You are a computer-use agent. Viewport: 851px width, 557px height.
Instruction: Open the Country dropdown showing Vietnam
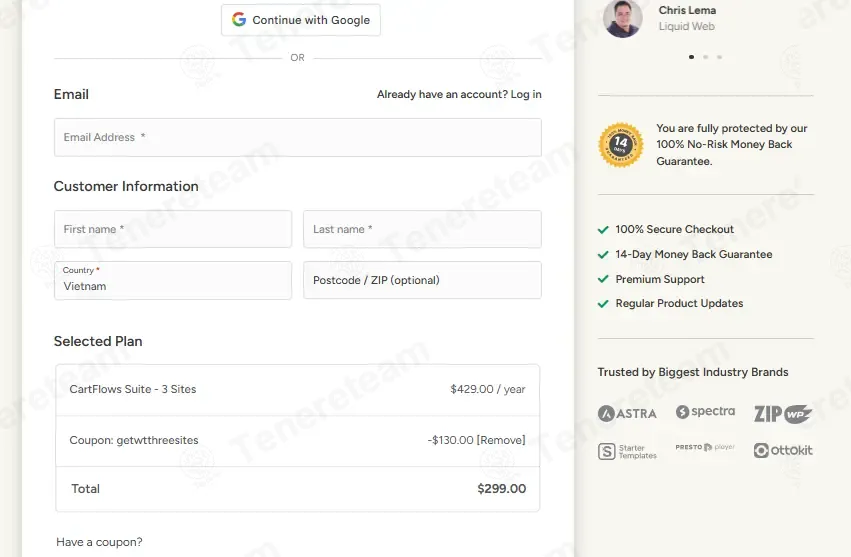tap(173, 280)
